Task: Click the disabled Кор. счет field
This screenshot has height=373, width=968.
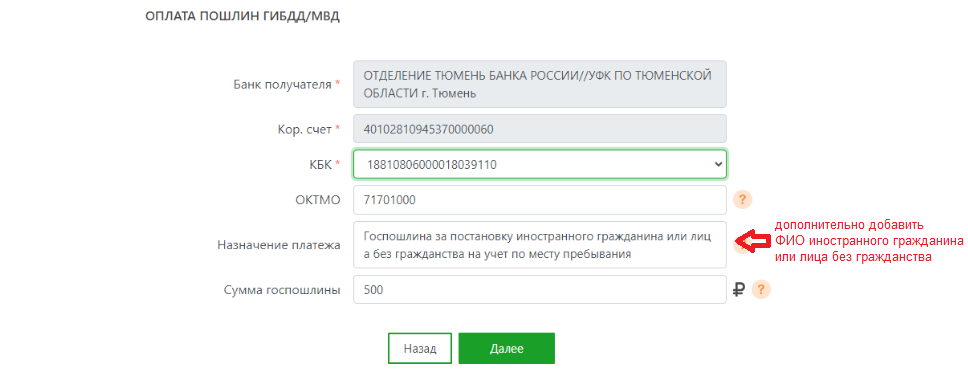Action: tap(540, 129)
